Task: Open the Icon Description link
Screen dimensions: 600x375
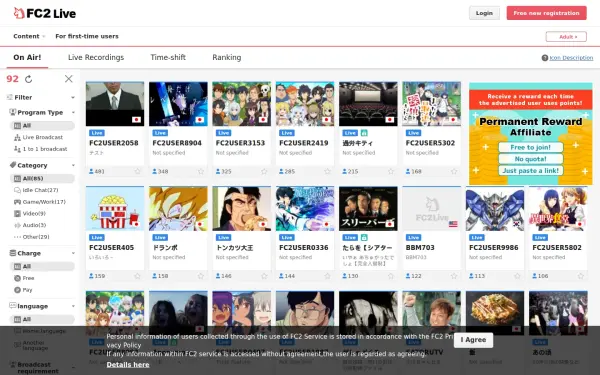Action: [x=571, y=58]
